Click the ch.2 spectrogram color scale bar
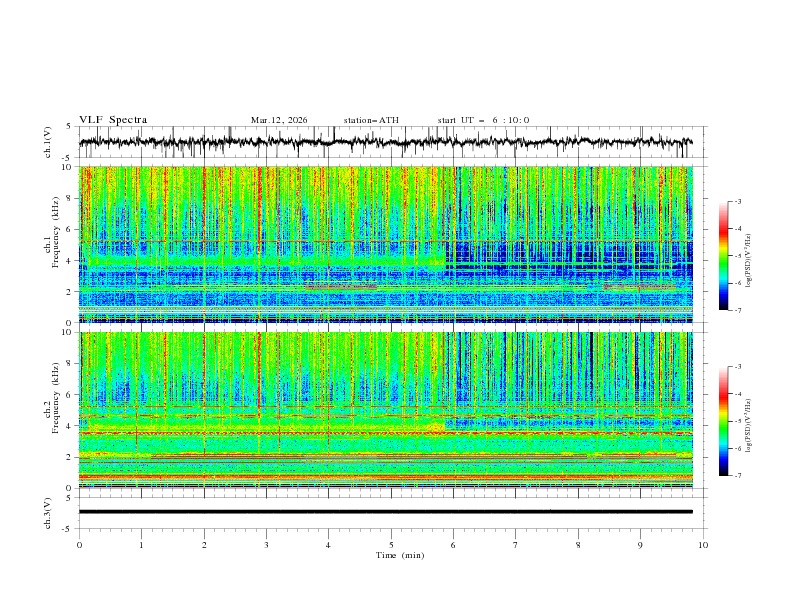The image size is (792, 612). [x=724, y=421]
